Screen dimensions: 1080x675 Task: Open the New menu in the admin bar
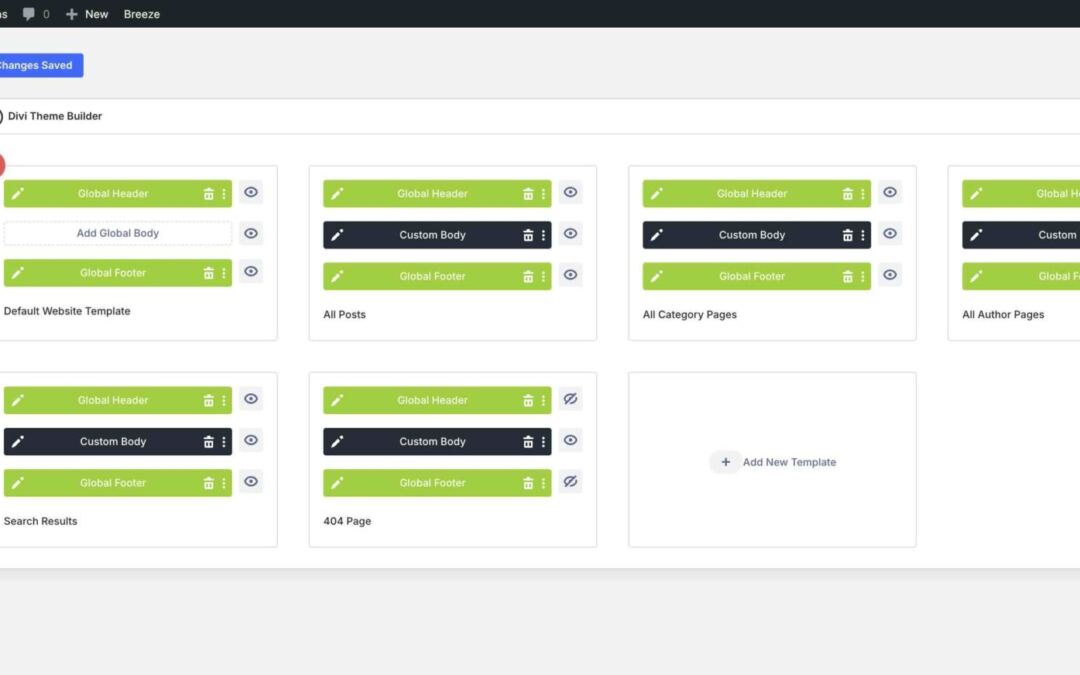click(x=86, y=13)
